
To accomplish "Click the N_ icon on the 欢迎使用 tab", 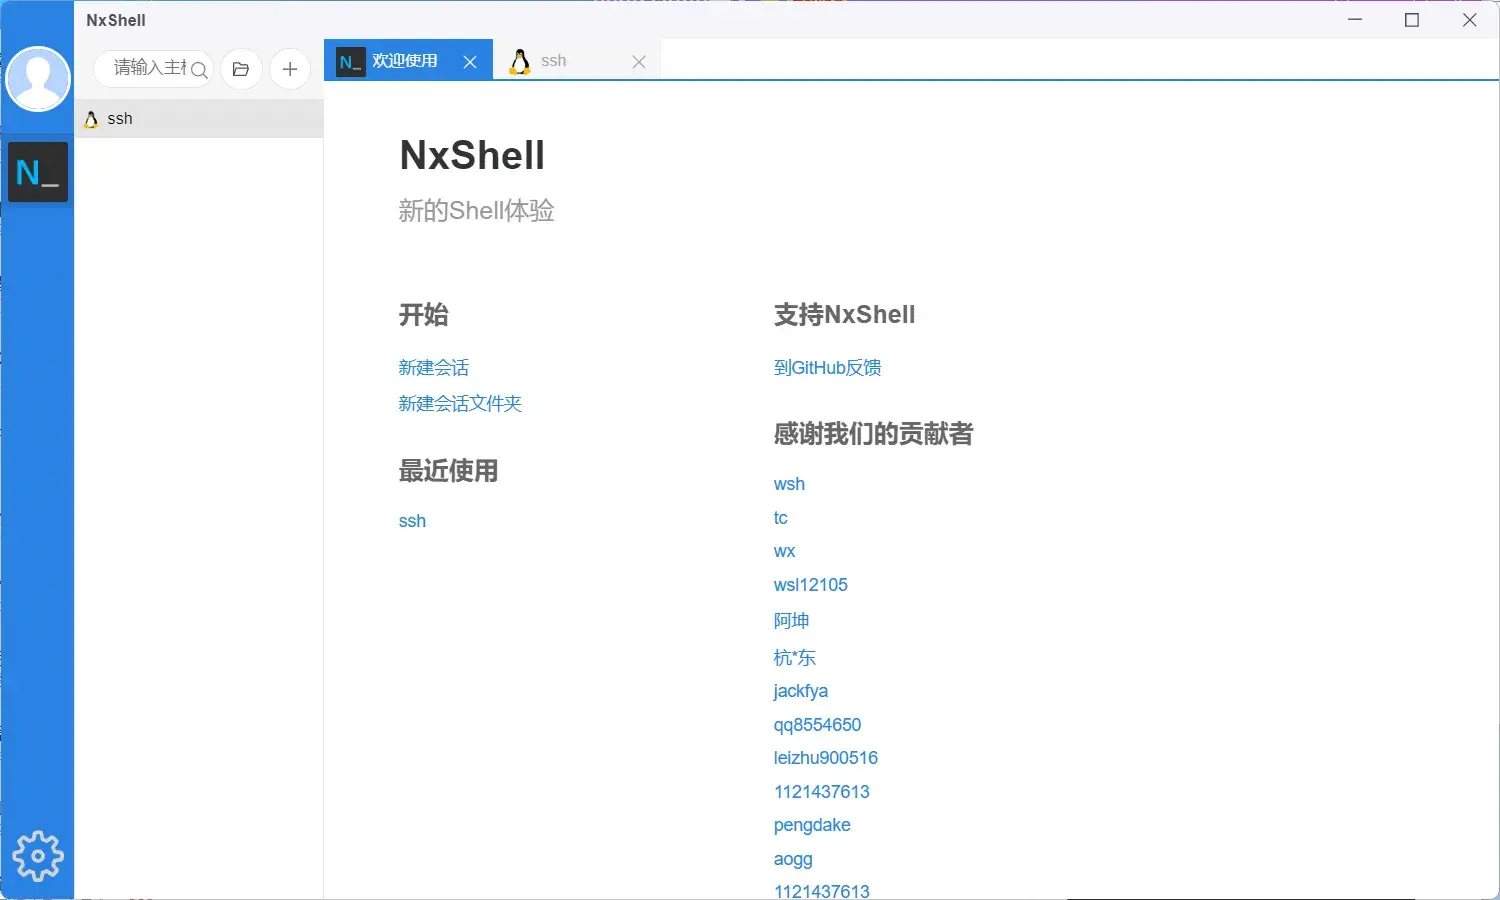I will [350, 62].
